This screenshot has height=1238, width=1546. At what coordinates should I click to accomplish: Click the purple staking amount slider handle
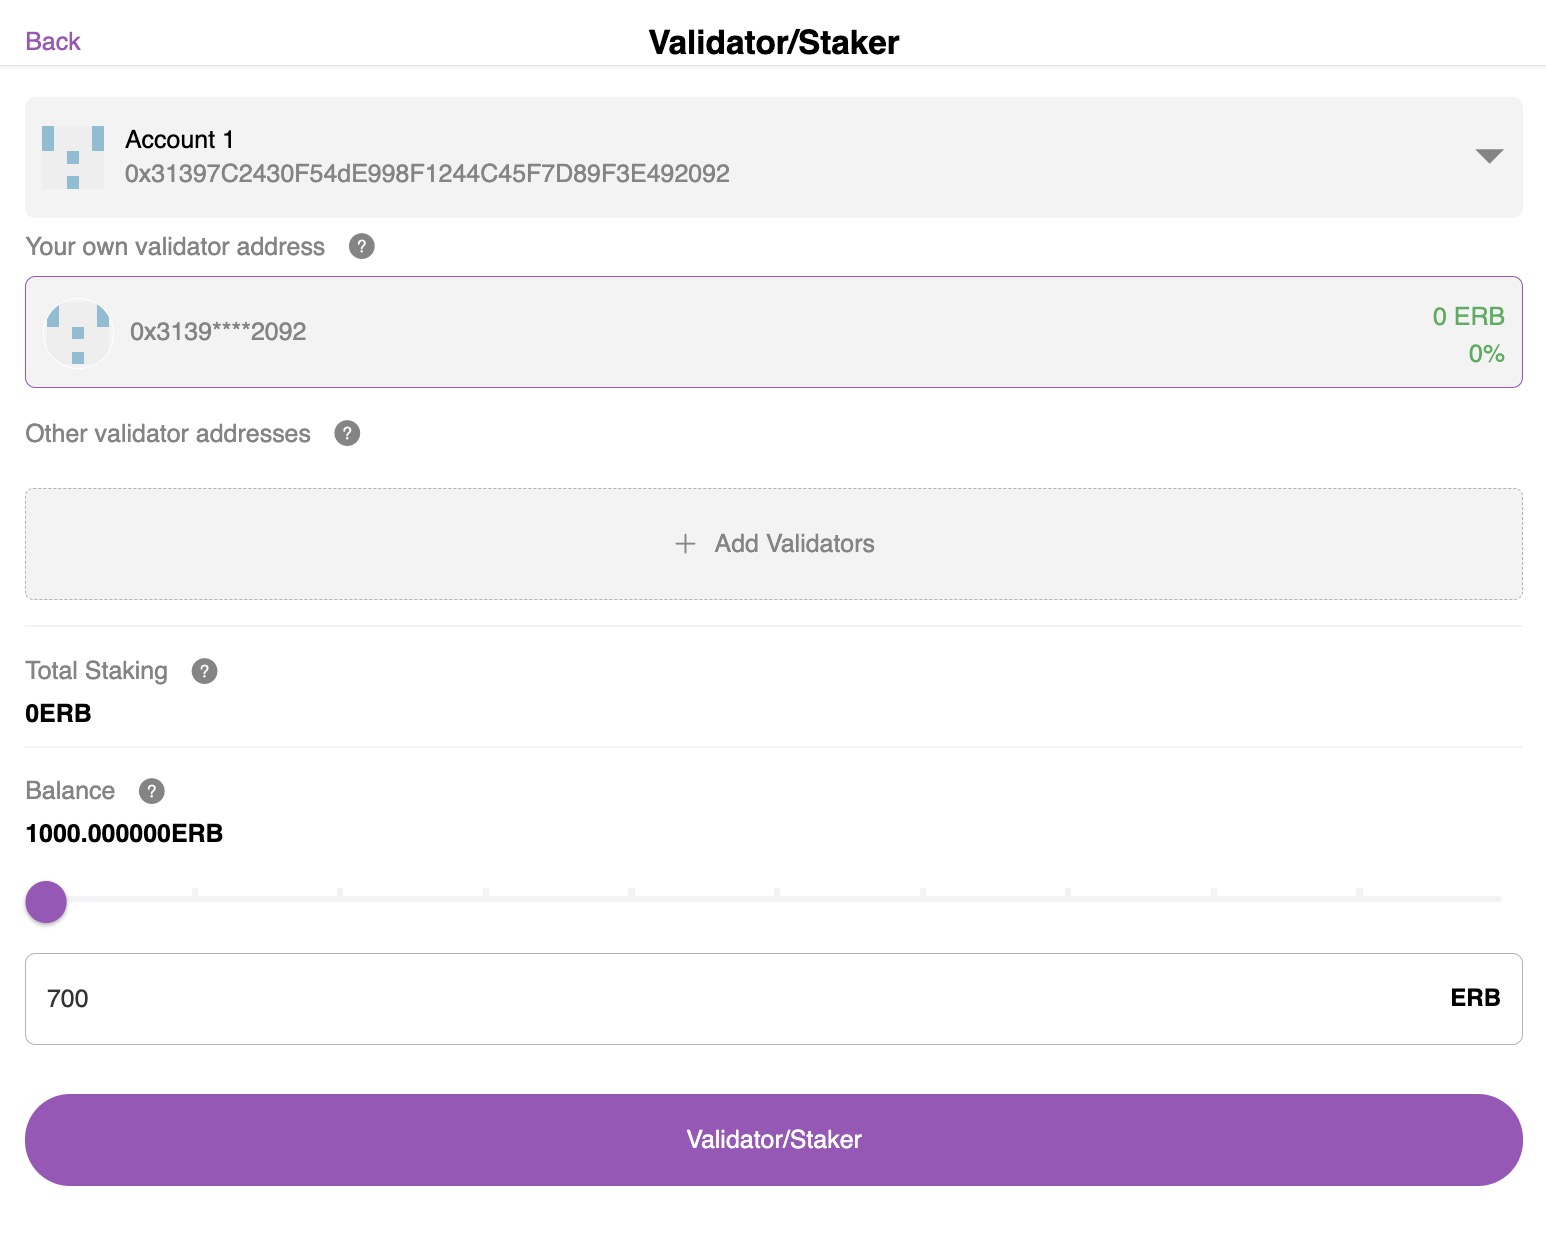(46, 902)
